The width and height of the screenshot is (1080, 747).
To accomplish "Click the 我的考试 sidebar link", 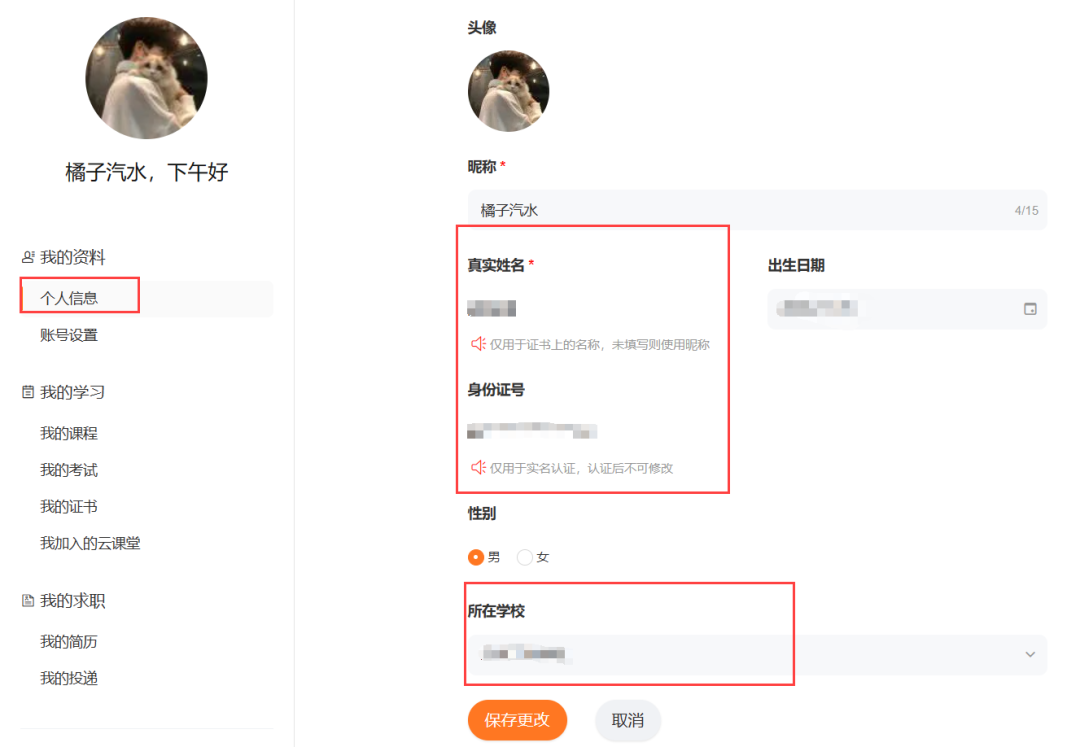I will click(x=68, y=470).
